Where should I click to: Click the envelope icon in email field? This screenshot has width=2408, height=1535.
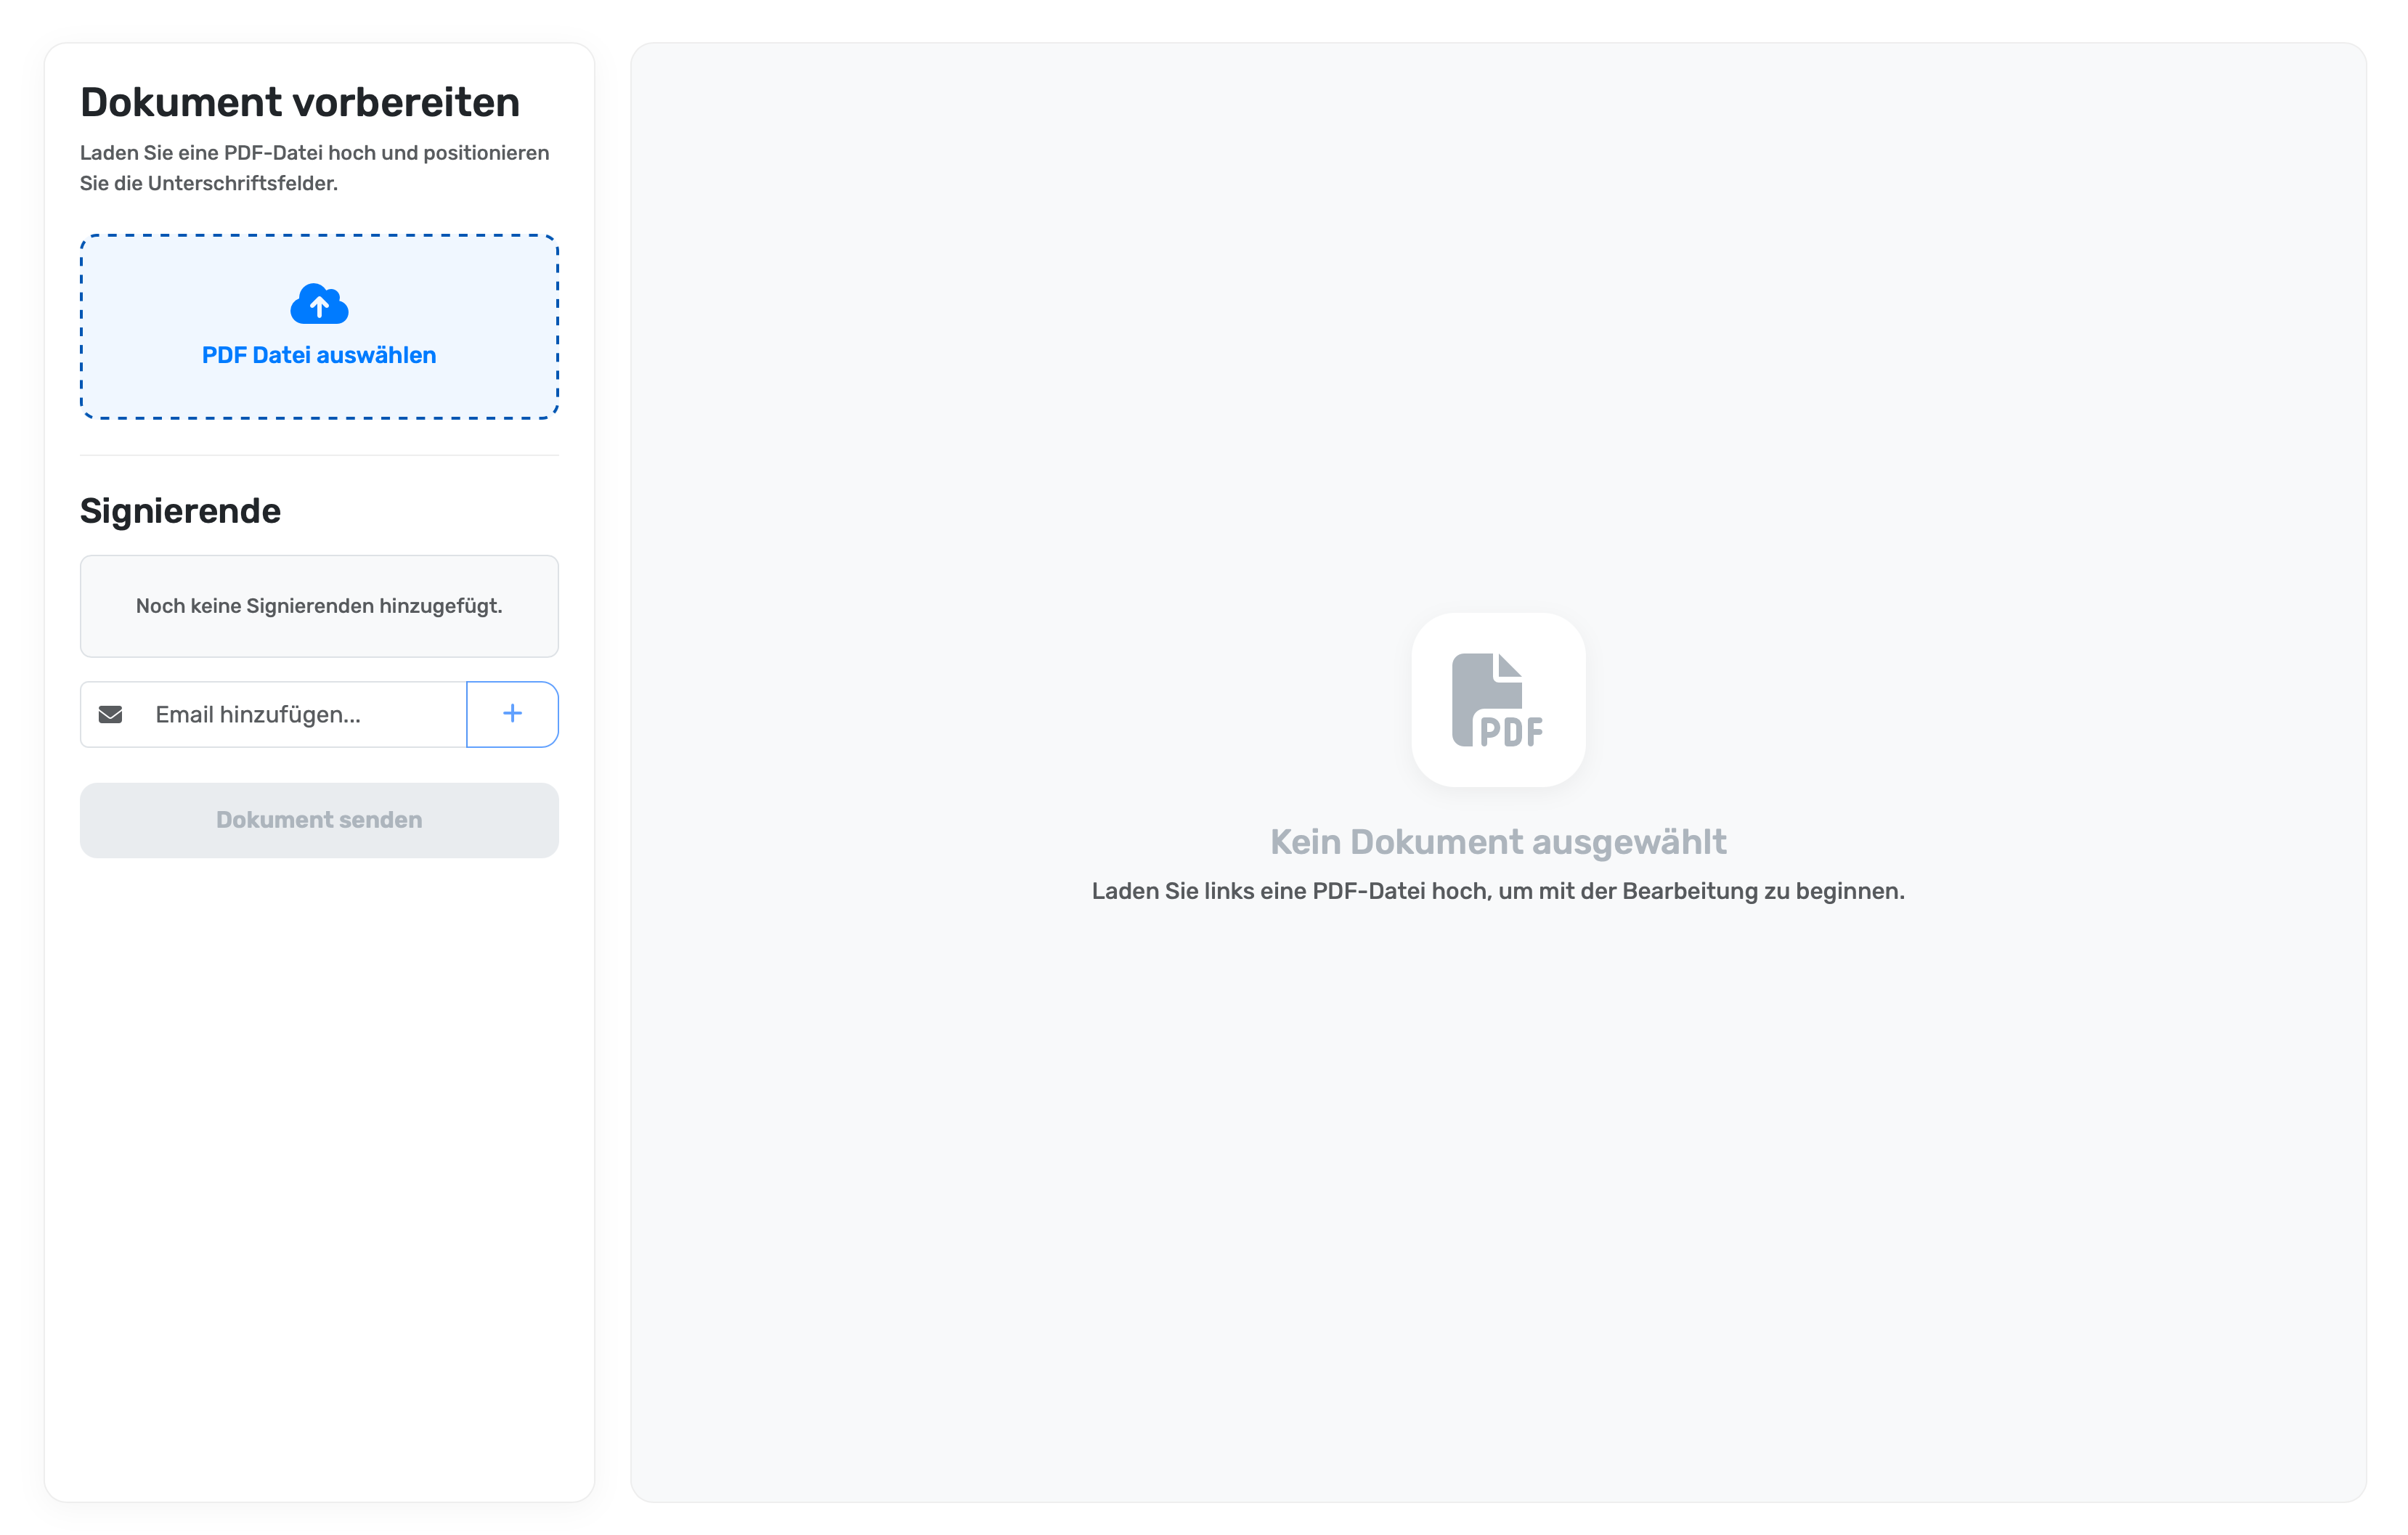[111, 714]
